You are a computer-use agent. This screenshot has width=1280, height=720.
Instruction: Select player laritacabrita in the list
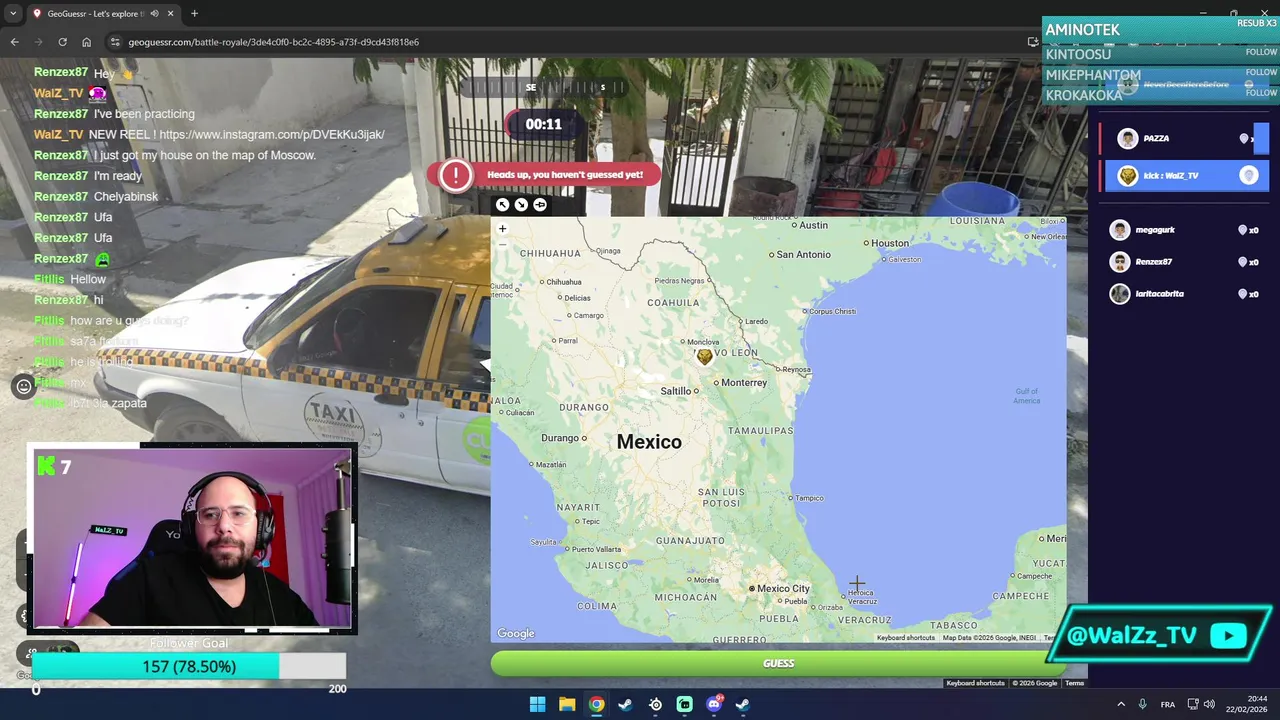click(x=1185, y=294)
